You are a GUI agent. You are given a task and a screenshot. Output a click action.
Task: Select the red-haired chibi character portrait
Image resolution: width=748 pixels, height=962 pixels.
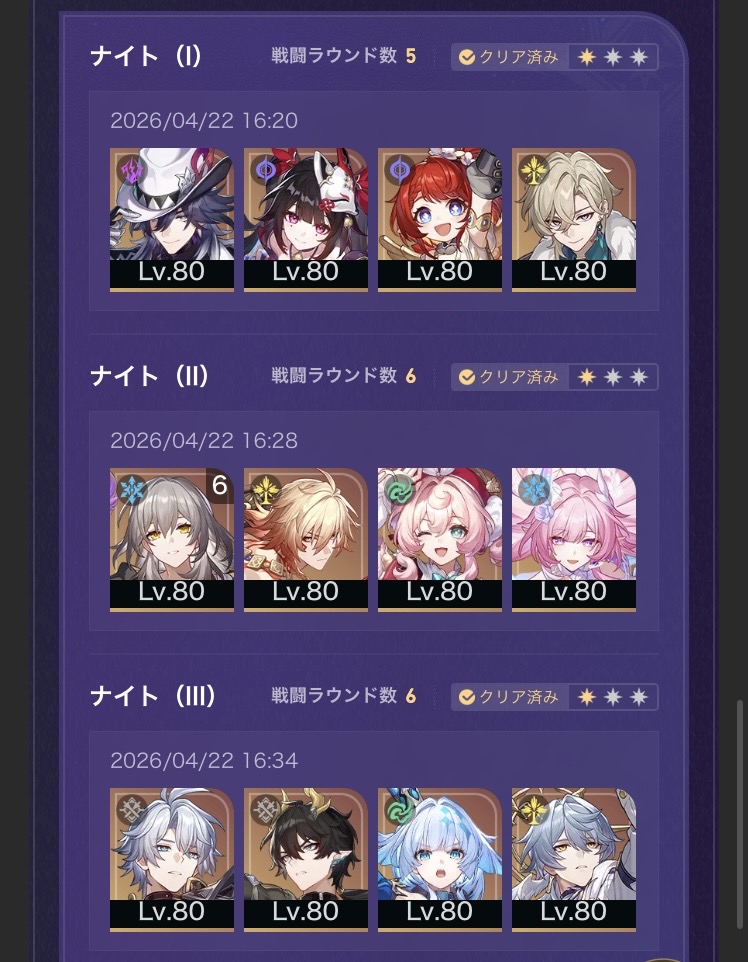[439, 219]
